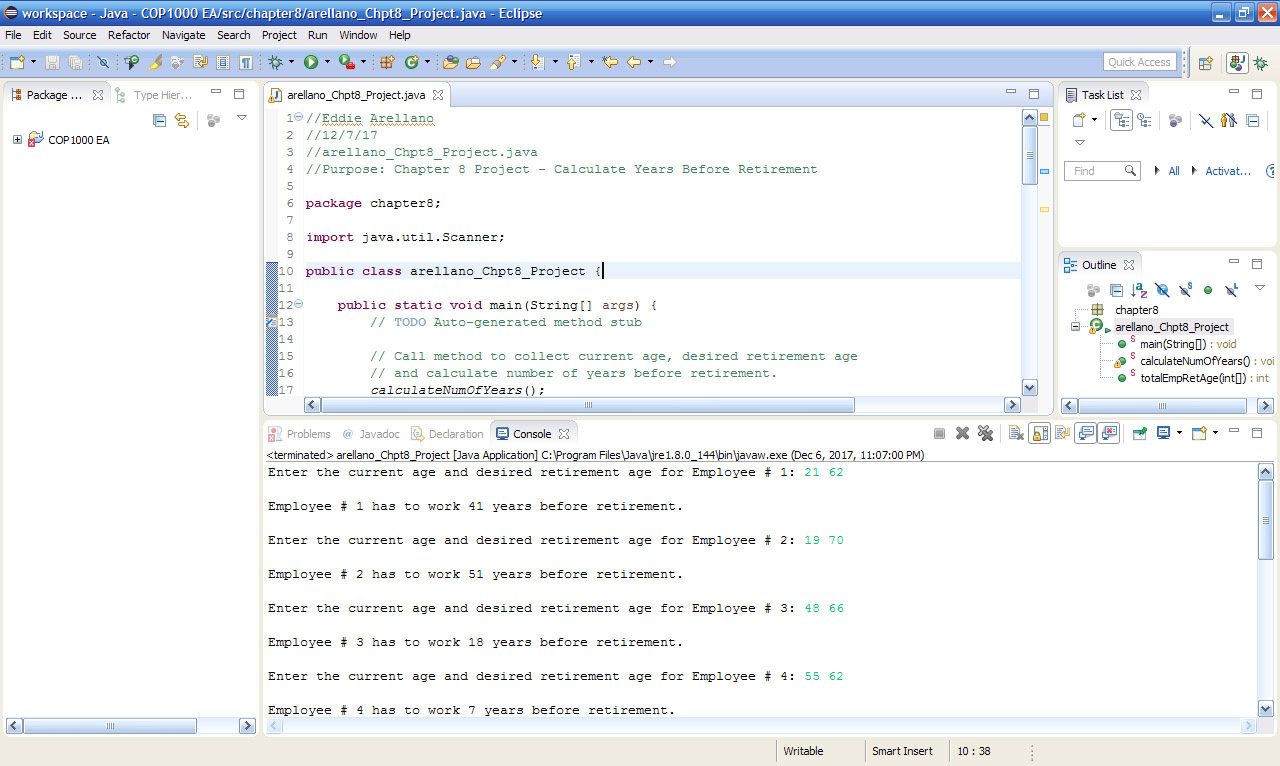Image resolution: width=1280 pixels, height=766 pixels.
Task: Toggle Scroll Lock in Console
Action: click(x=1039, y=433)
